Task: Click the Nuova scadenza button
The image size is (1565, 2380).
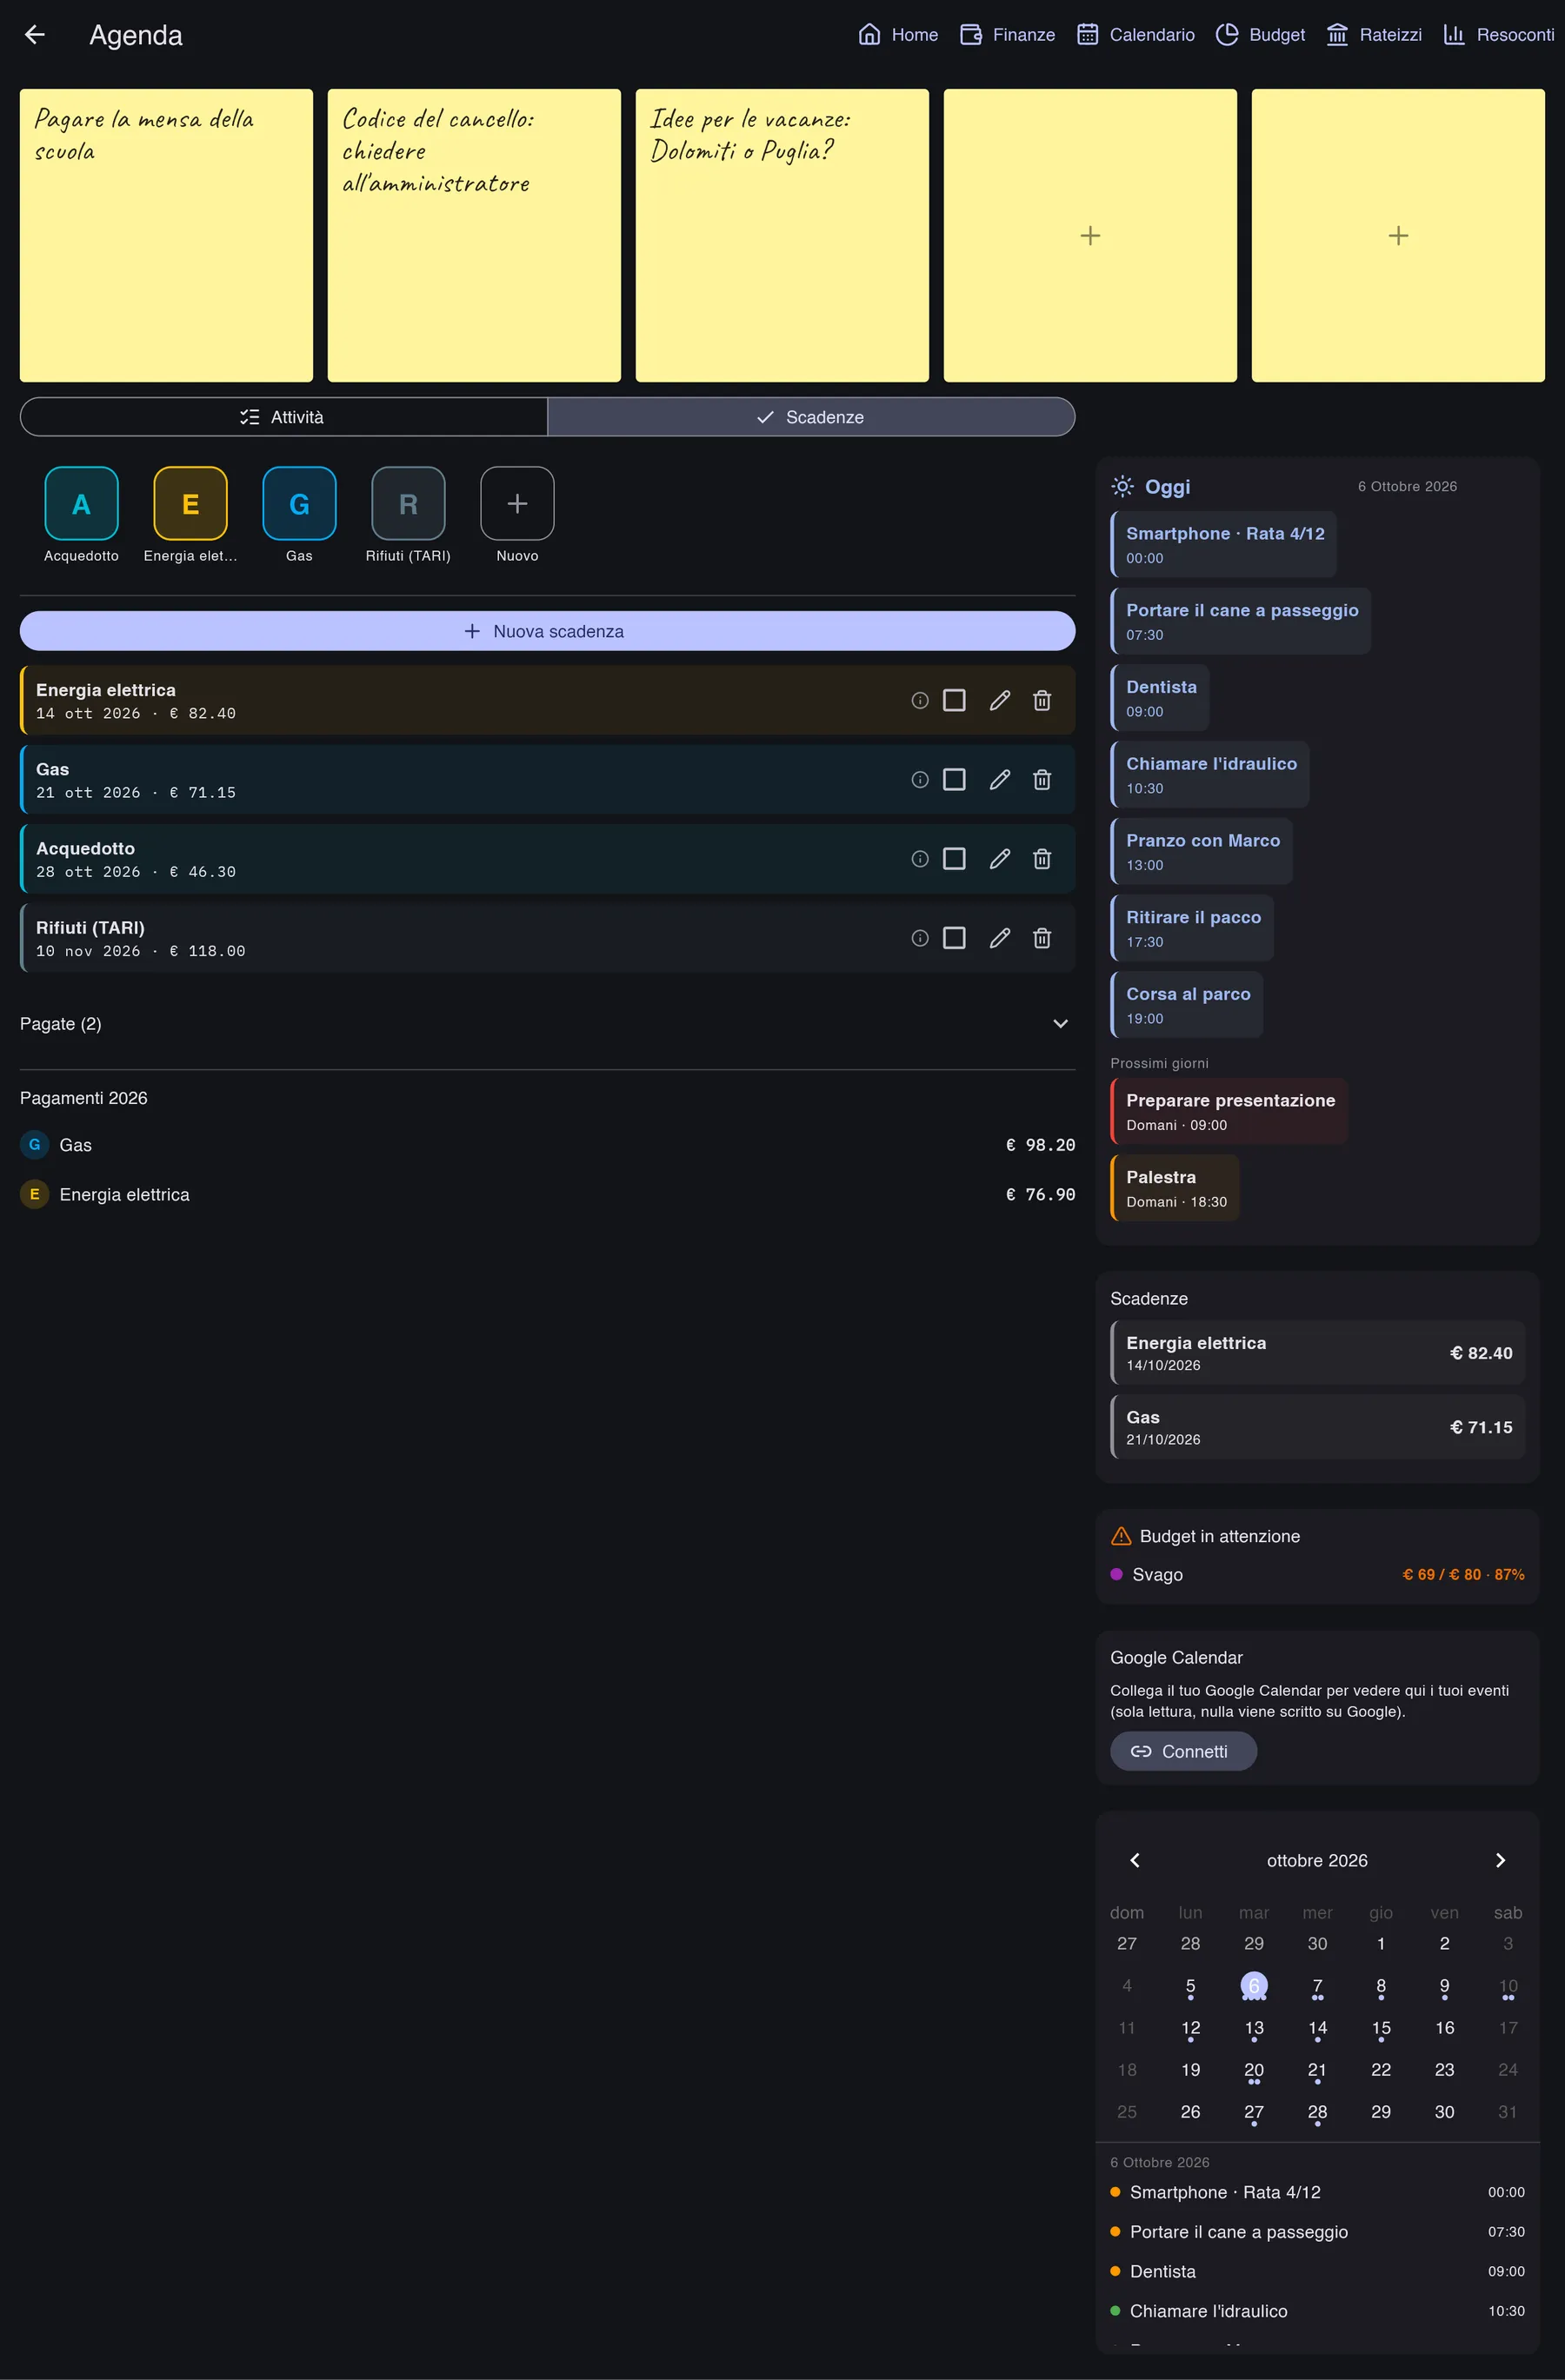Action: (547, 631)
